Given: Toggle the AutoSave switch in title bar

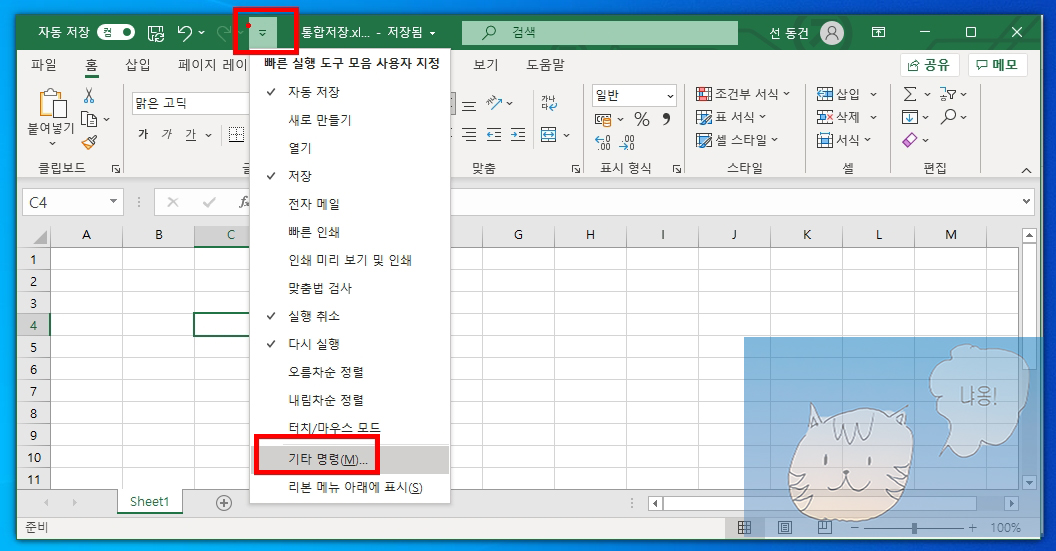Looking at the screenshot, I should point(116,32).
